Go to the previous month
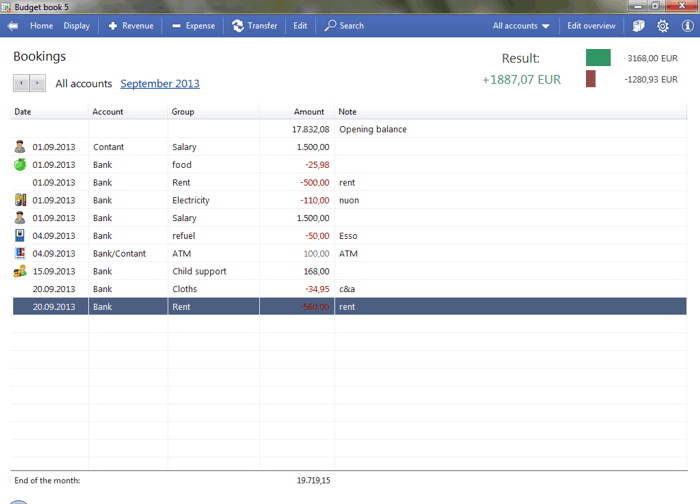 click(x=21, y=84)
